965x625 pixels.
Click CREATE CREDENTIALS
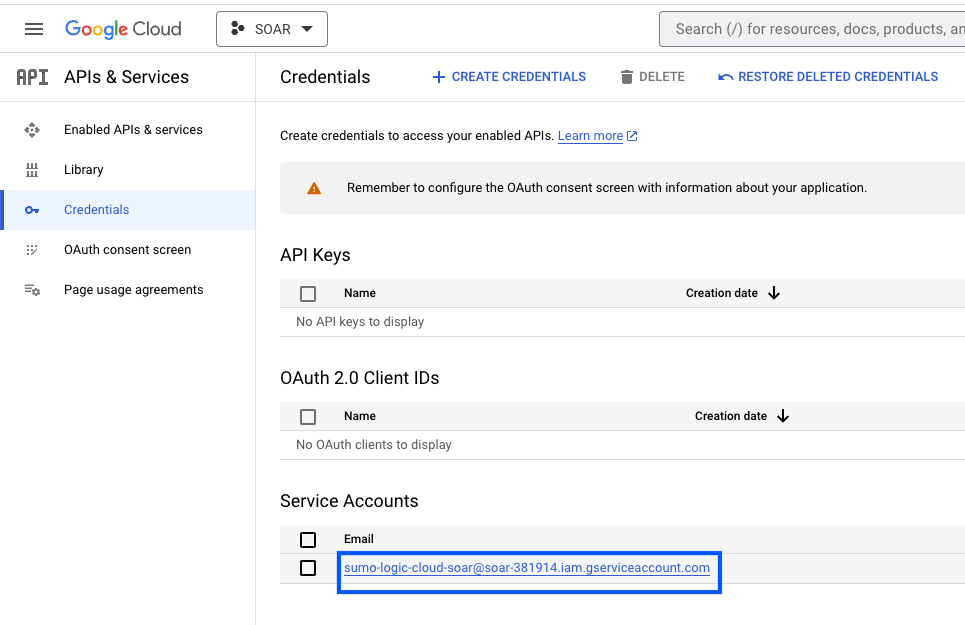pos(508,76)
